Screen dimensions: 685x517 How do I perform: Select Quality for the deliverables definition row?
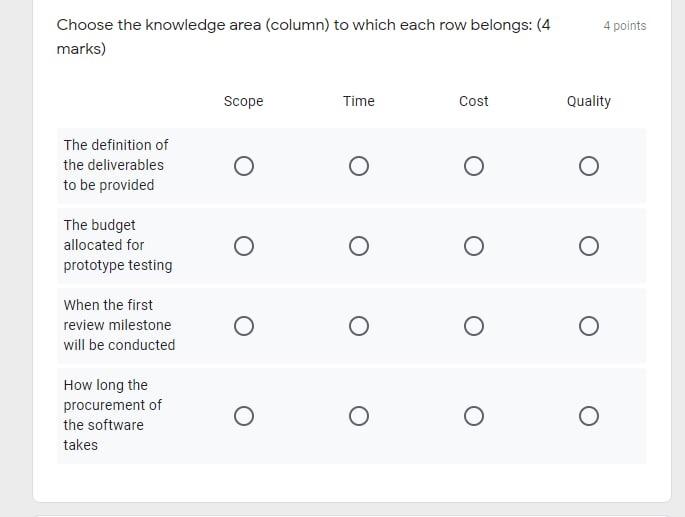[589, 166]
